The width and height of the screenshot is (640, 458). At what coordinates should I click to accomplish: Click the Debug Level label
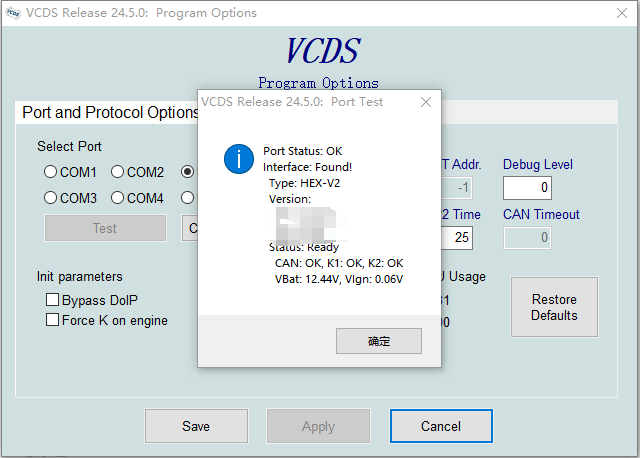click(x=538, y=165)
